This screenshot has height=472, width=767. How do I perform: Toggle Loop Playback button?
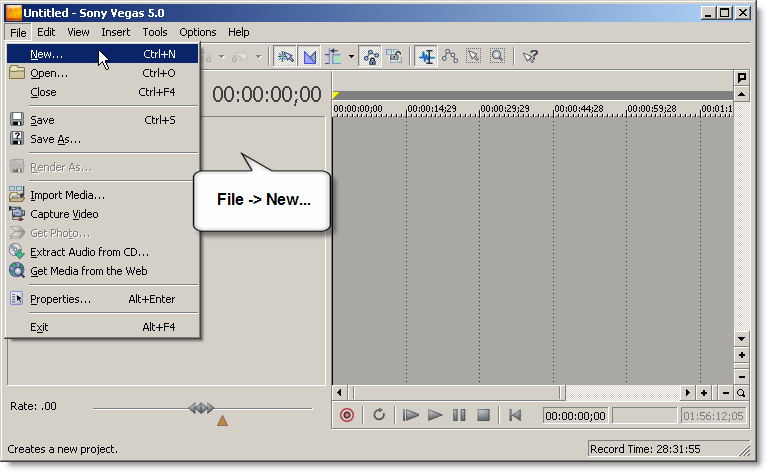click(x=379, y=415)
